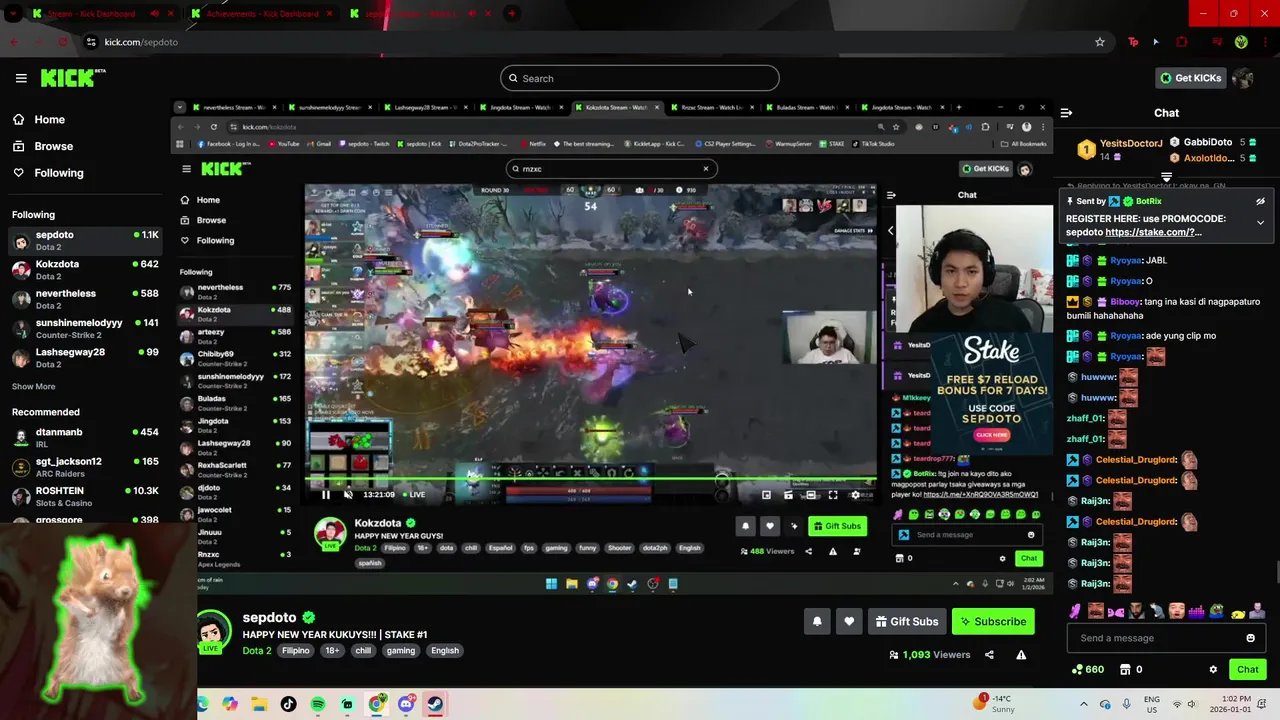1280x720 pixels.
Task: Unpin the pinned BotRix message
Action: tap(1260, 201)
